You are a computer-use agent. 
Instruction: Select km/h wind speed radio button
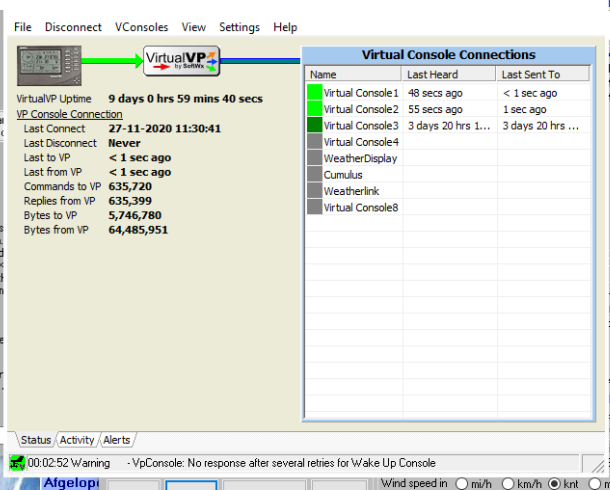(x=508, y=484)
